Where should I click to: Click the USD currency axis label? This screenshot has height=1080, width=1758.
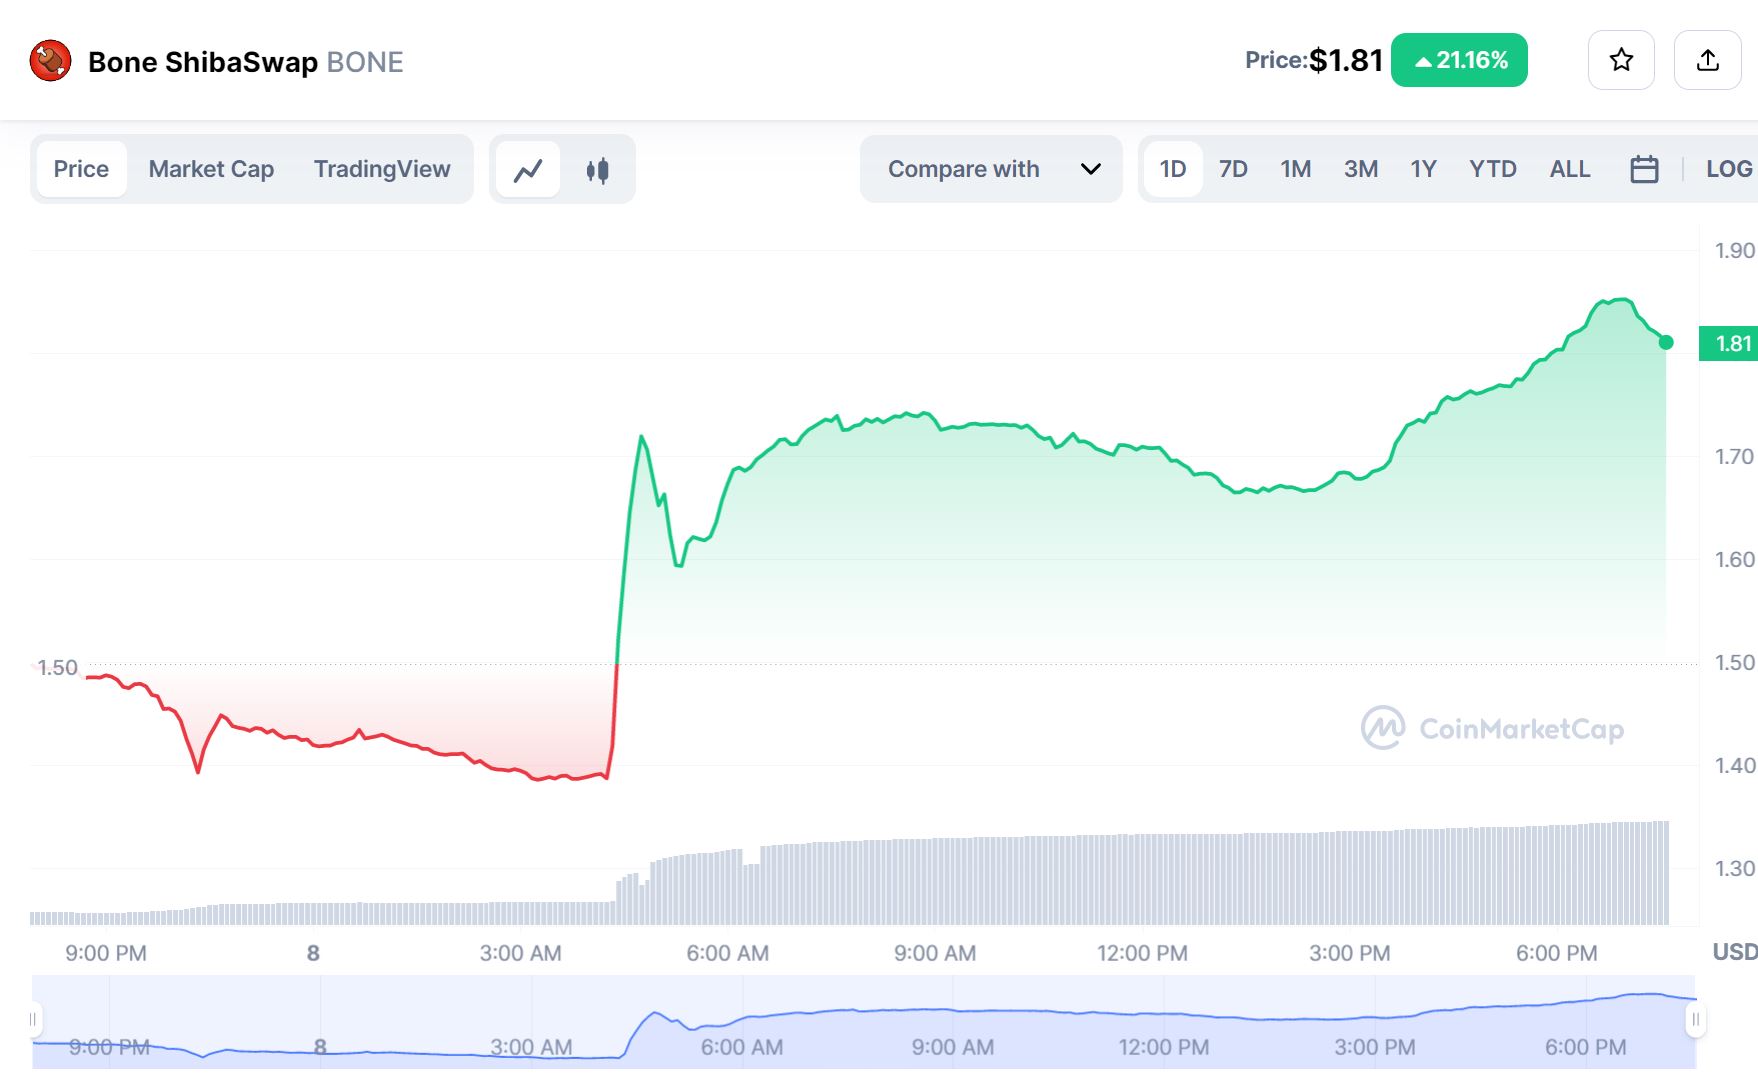[1735, 952]
